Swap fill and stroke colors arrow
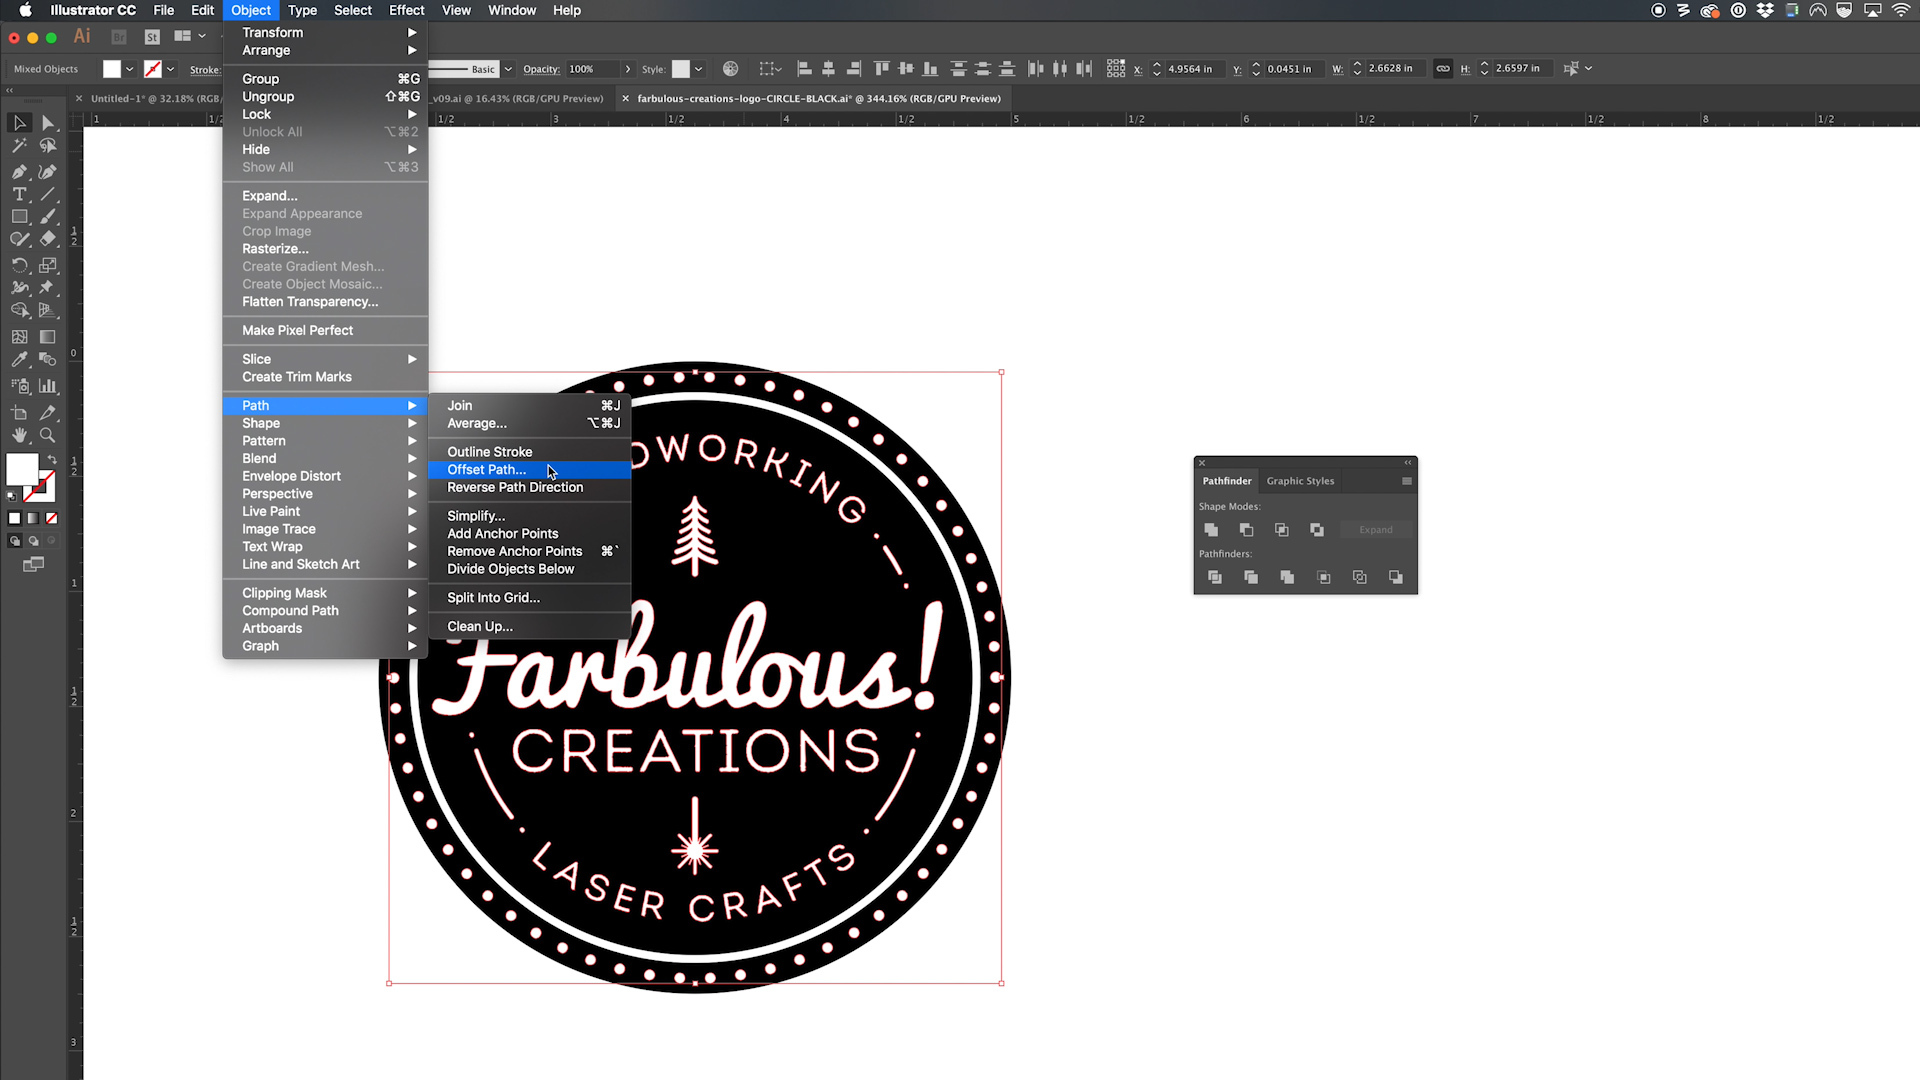Image resolution: width=1920 pixels, height=1080 pixels. click(x=52, y=459)
